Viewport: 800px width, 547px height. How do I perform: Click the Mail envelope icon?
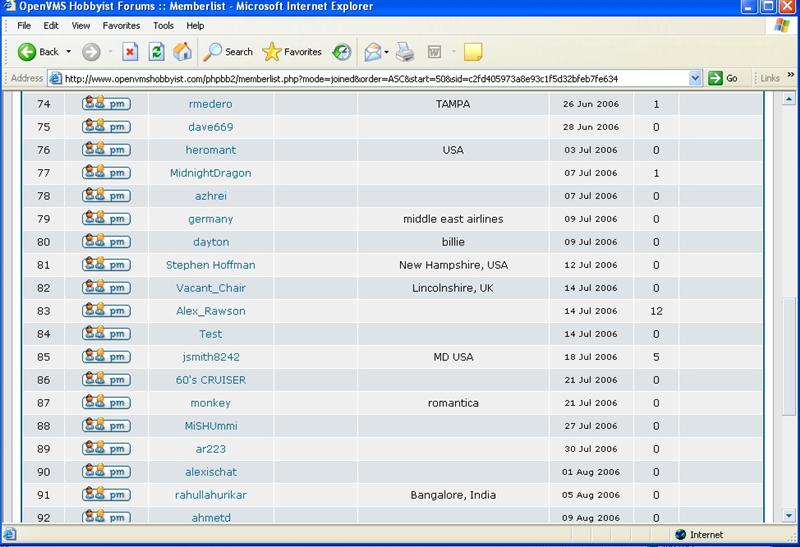[x=372, y=52]
